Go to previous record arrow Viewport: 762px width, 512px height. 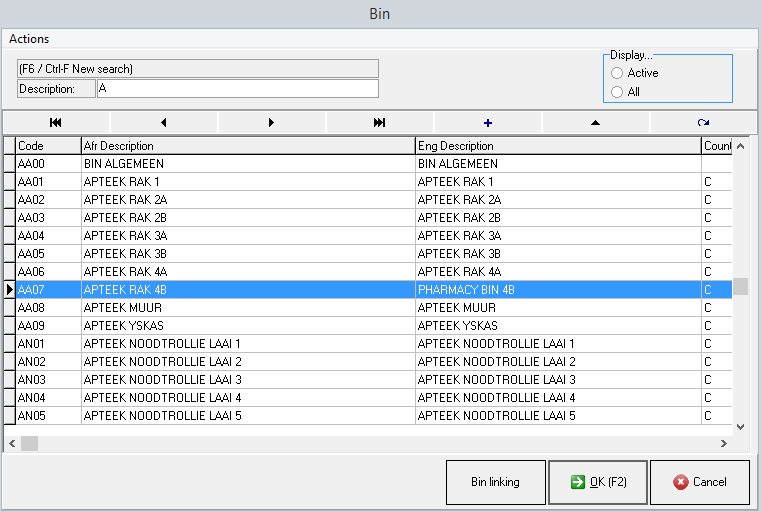pos(163,122)
